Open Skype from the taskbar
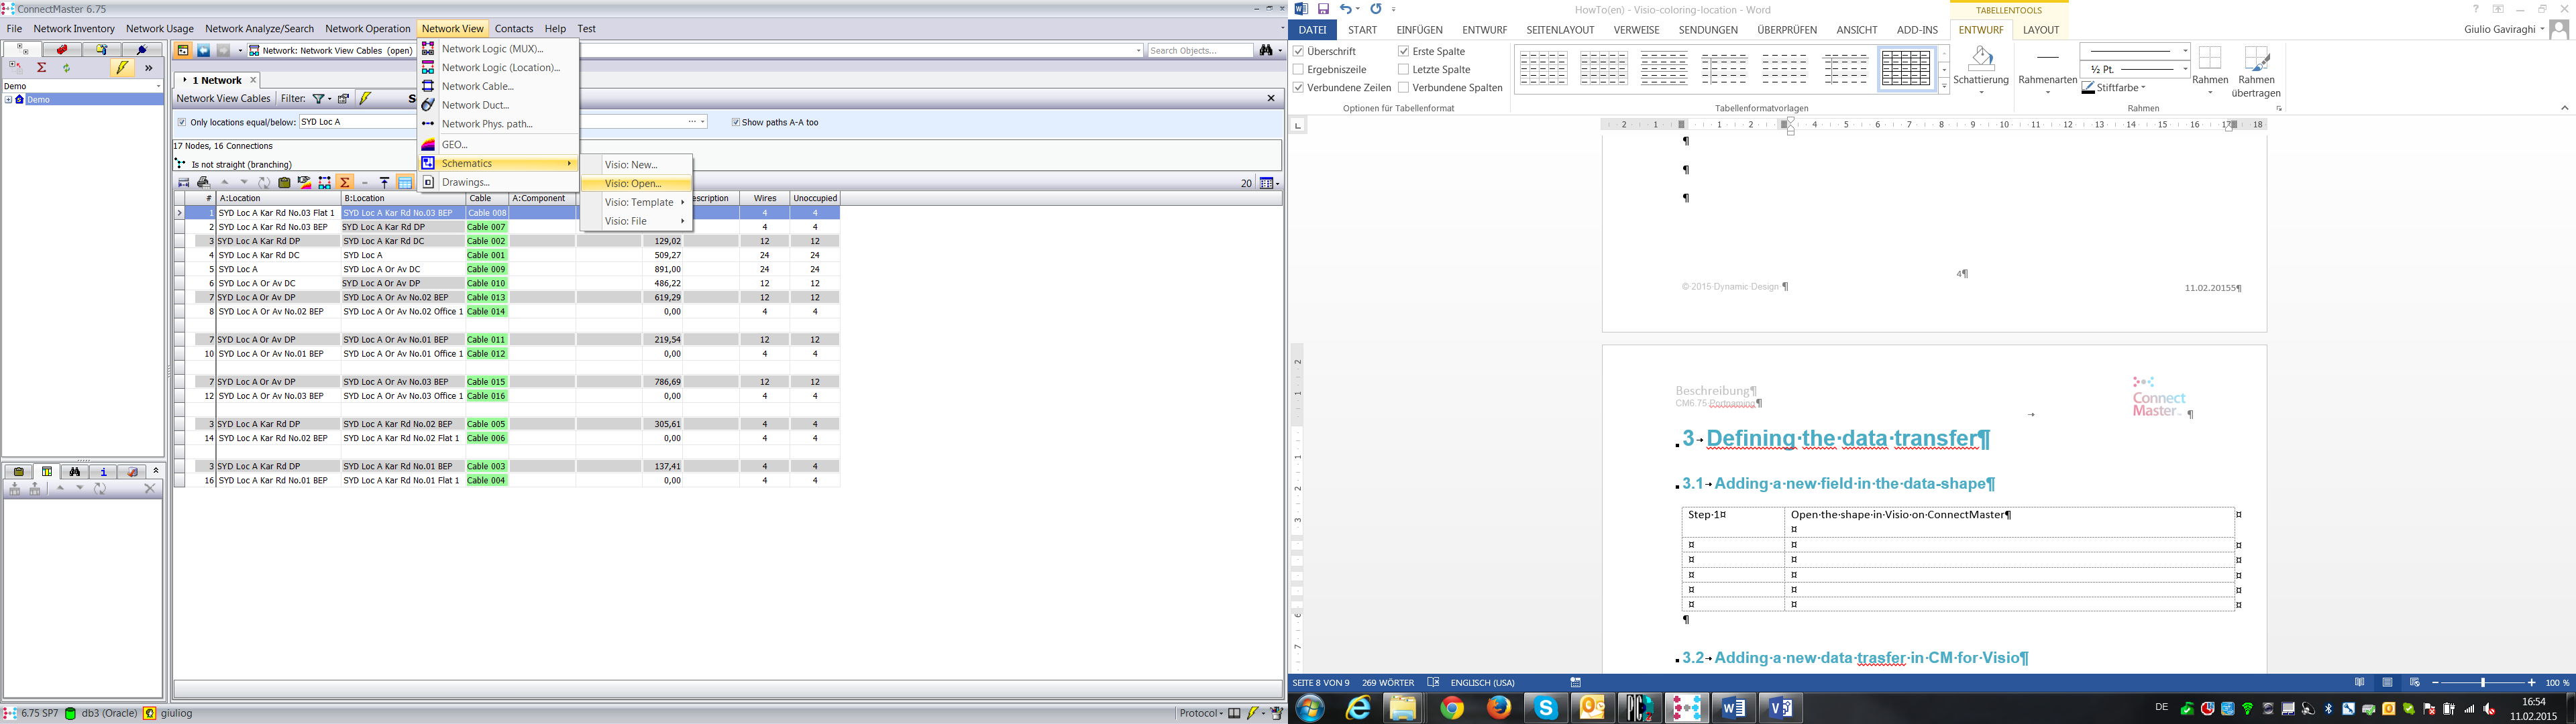Viewport: 2576px width, 724px height. point(1547,708)
